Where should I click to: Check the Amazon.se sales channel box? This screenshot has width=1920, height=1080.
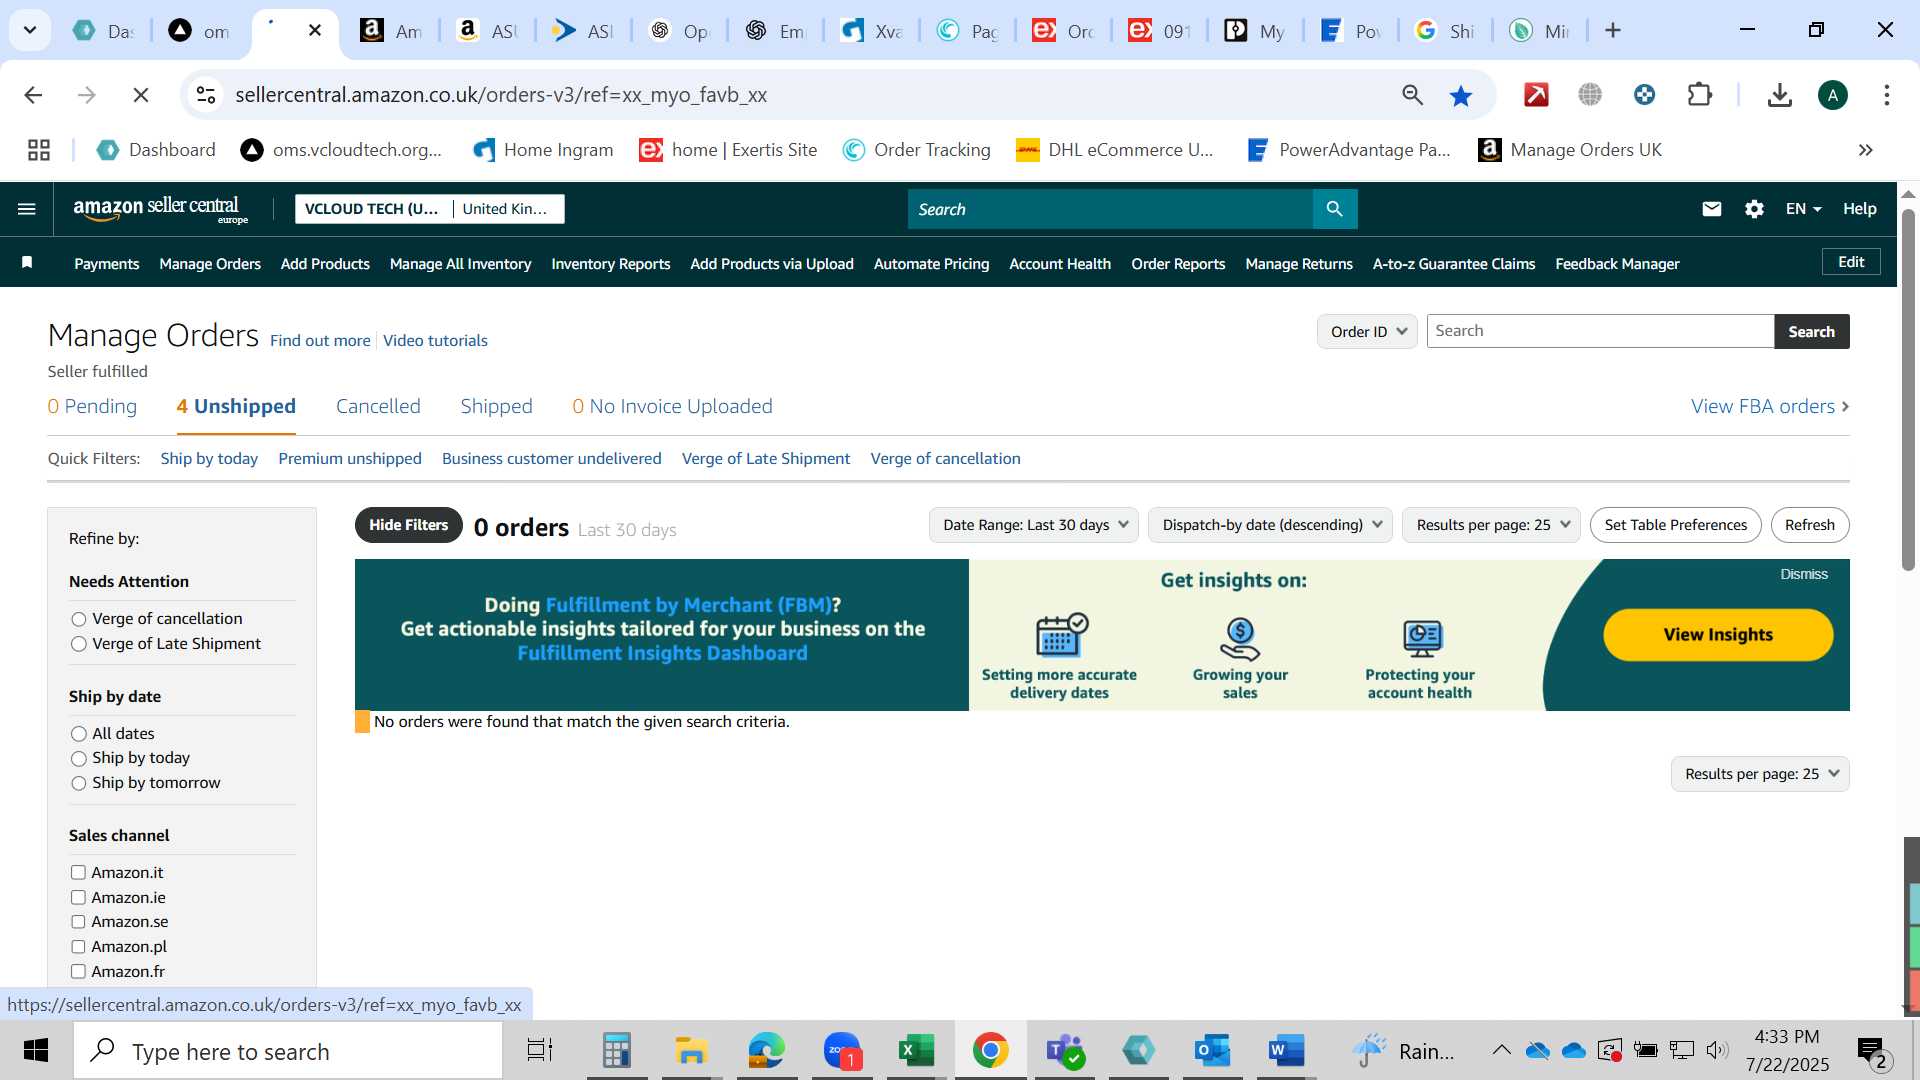(78, 922)
